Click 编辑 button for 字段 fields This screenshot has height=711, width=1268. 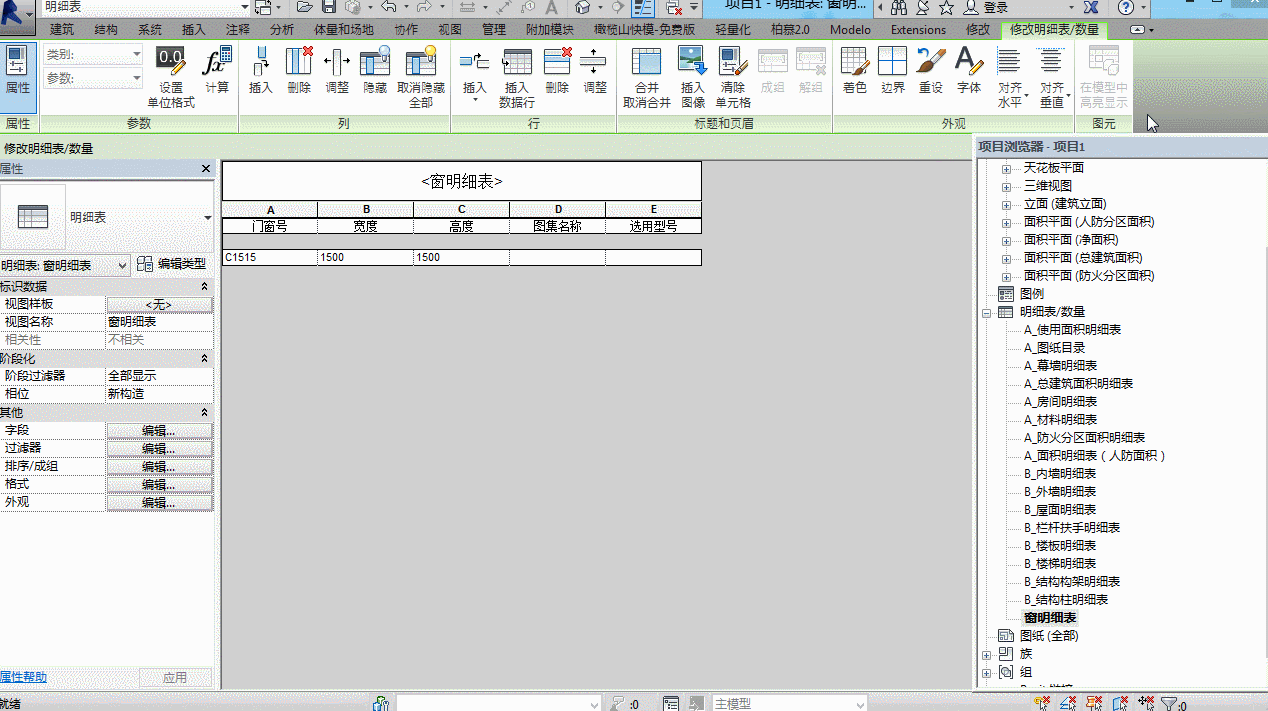160,430
